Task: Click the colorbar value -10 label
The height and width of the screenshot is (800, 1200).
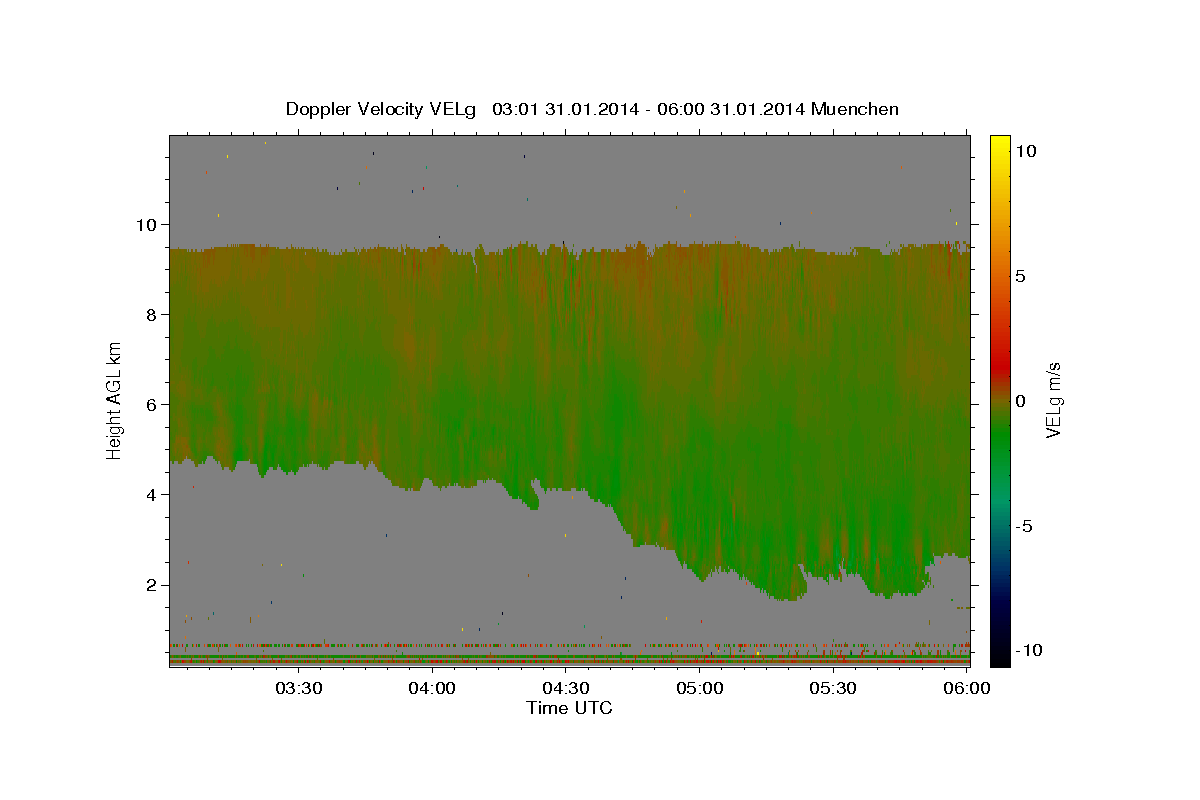Action: (1029, 650)
